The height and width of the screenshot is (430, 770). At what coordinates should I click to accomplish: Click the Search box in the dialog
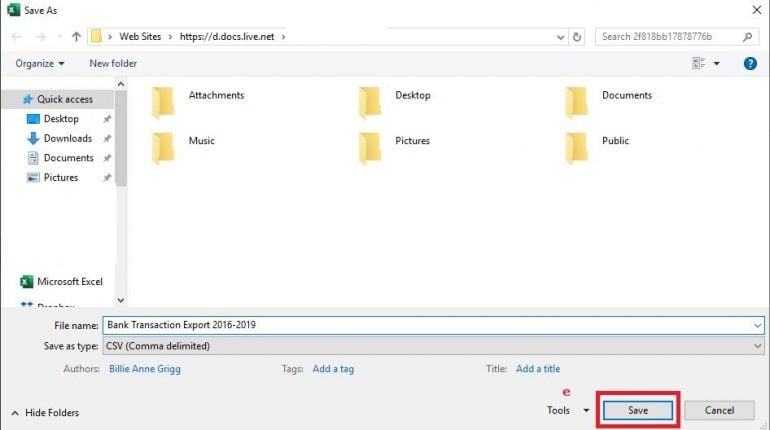coord(668,37)
